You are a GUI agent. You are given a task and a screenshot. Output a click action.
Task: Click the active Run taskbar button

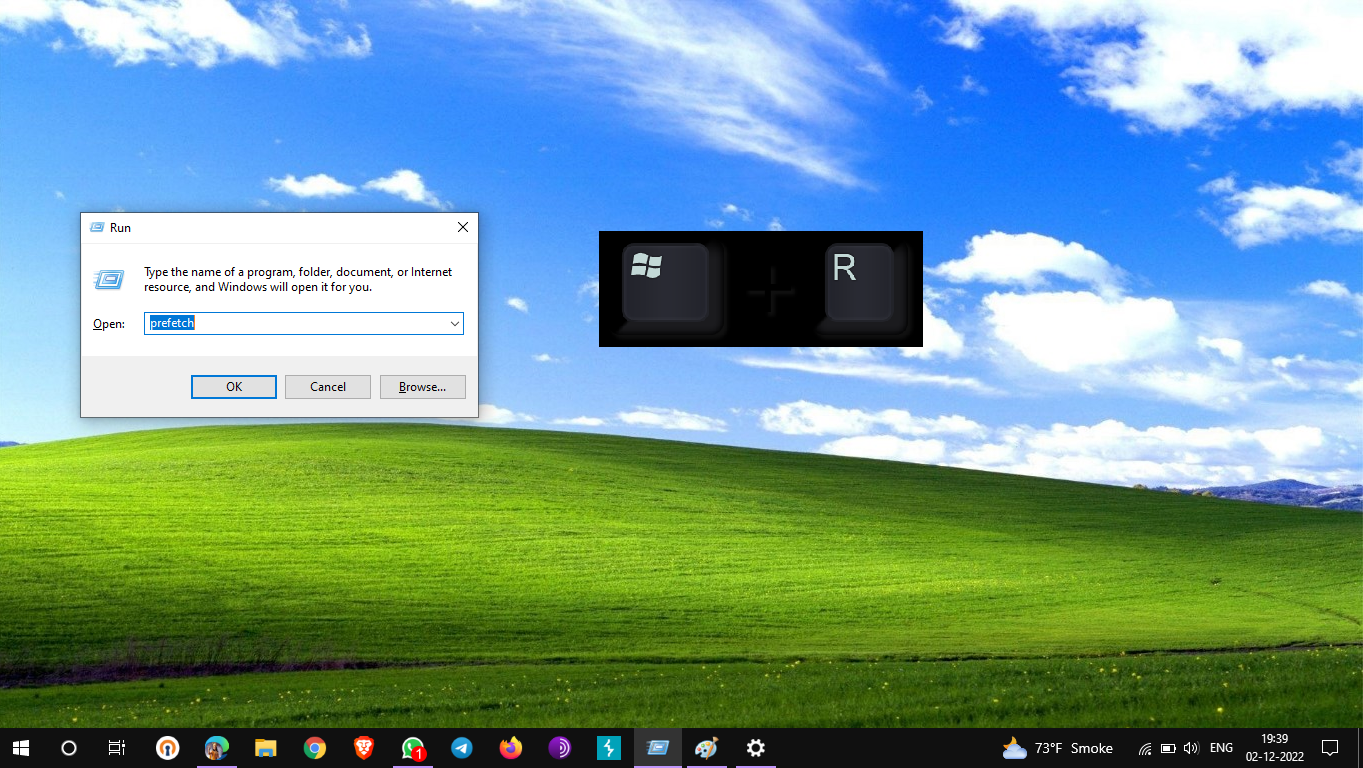658,748
